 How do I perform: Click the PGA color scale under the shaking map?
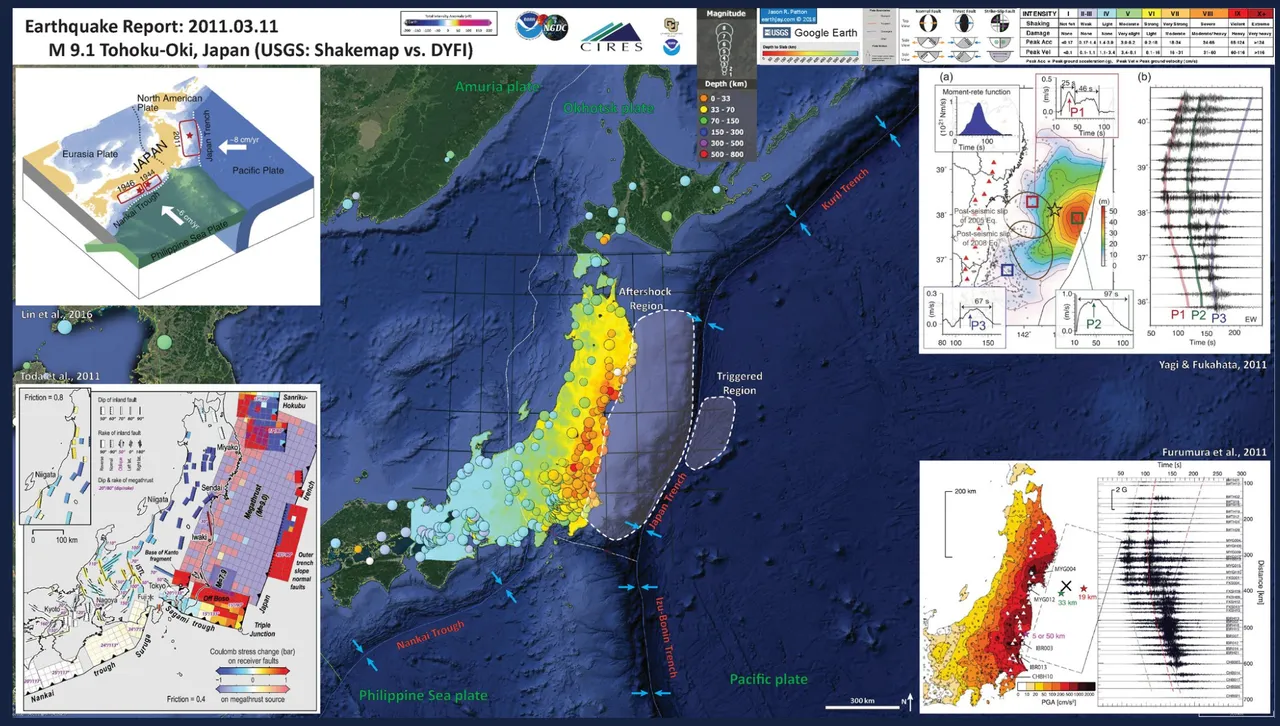coord(1056,686)
